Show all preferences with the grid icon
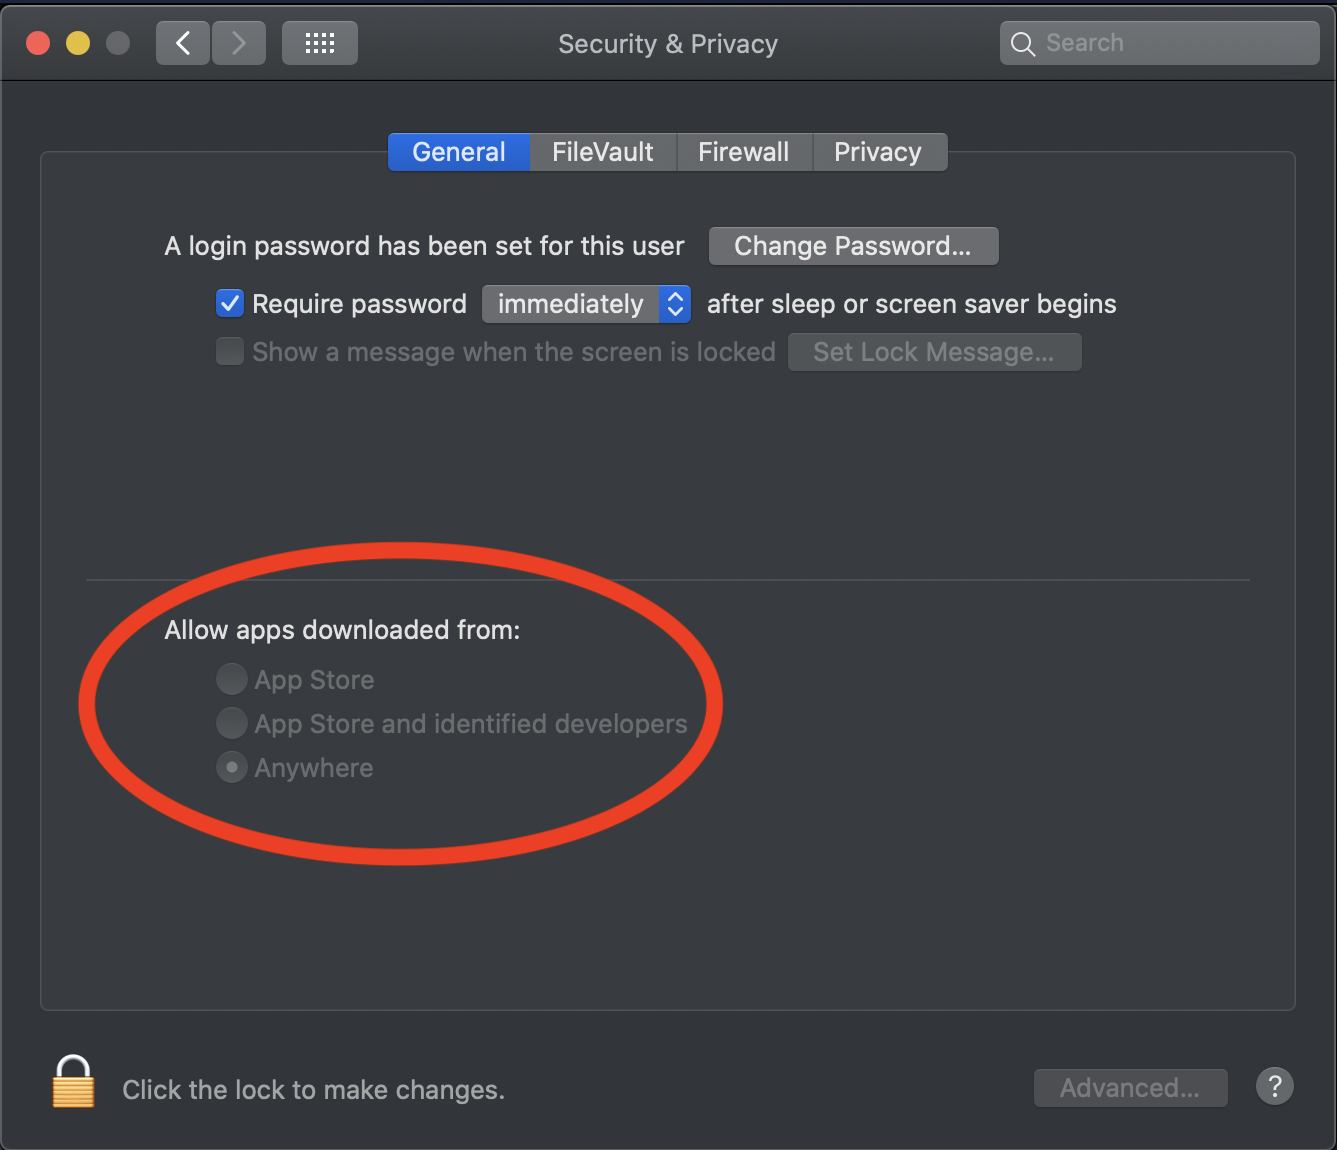 320,43
